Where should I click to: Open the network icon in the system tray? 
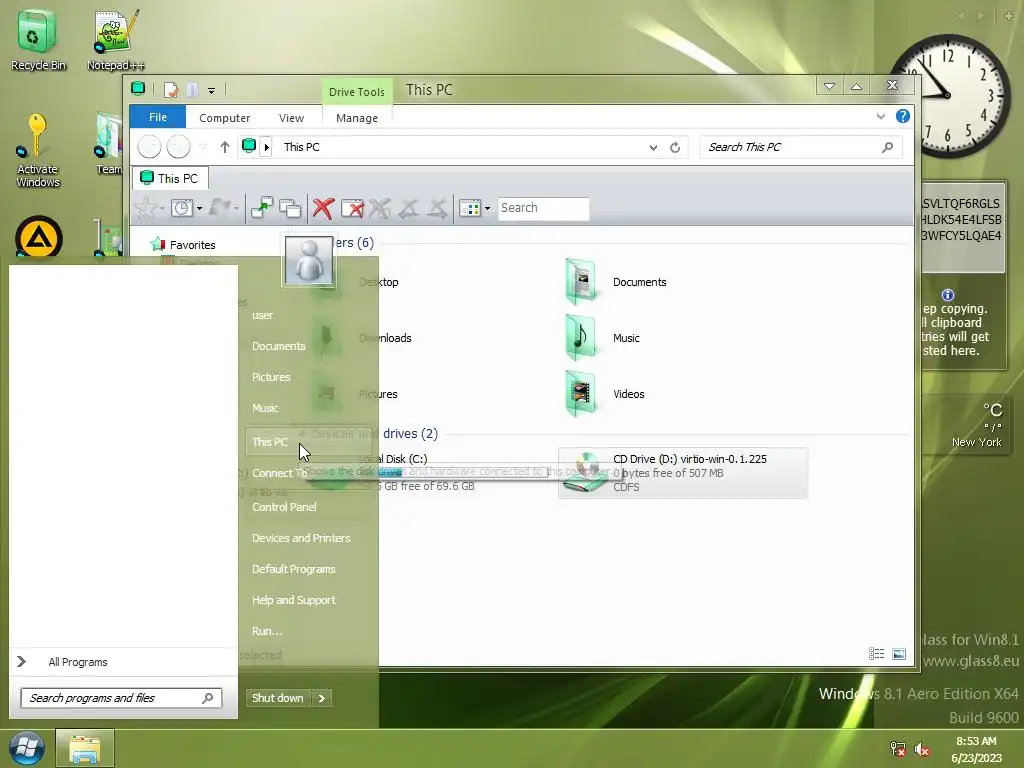pos(898,749)
